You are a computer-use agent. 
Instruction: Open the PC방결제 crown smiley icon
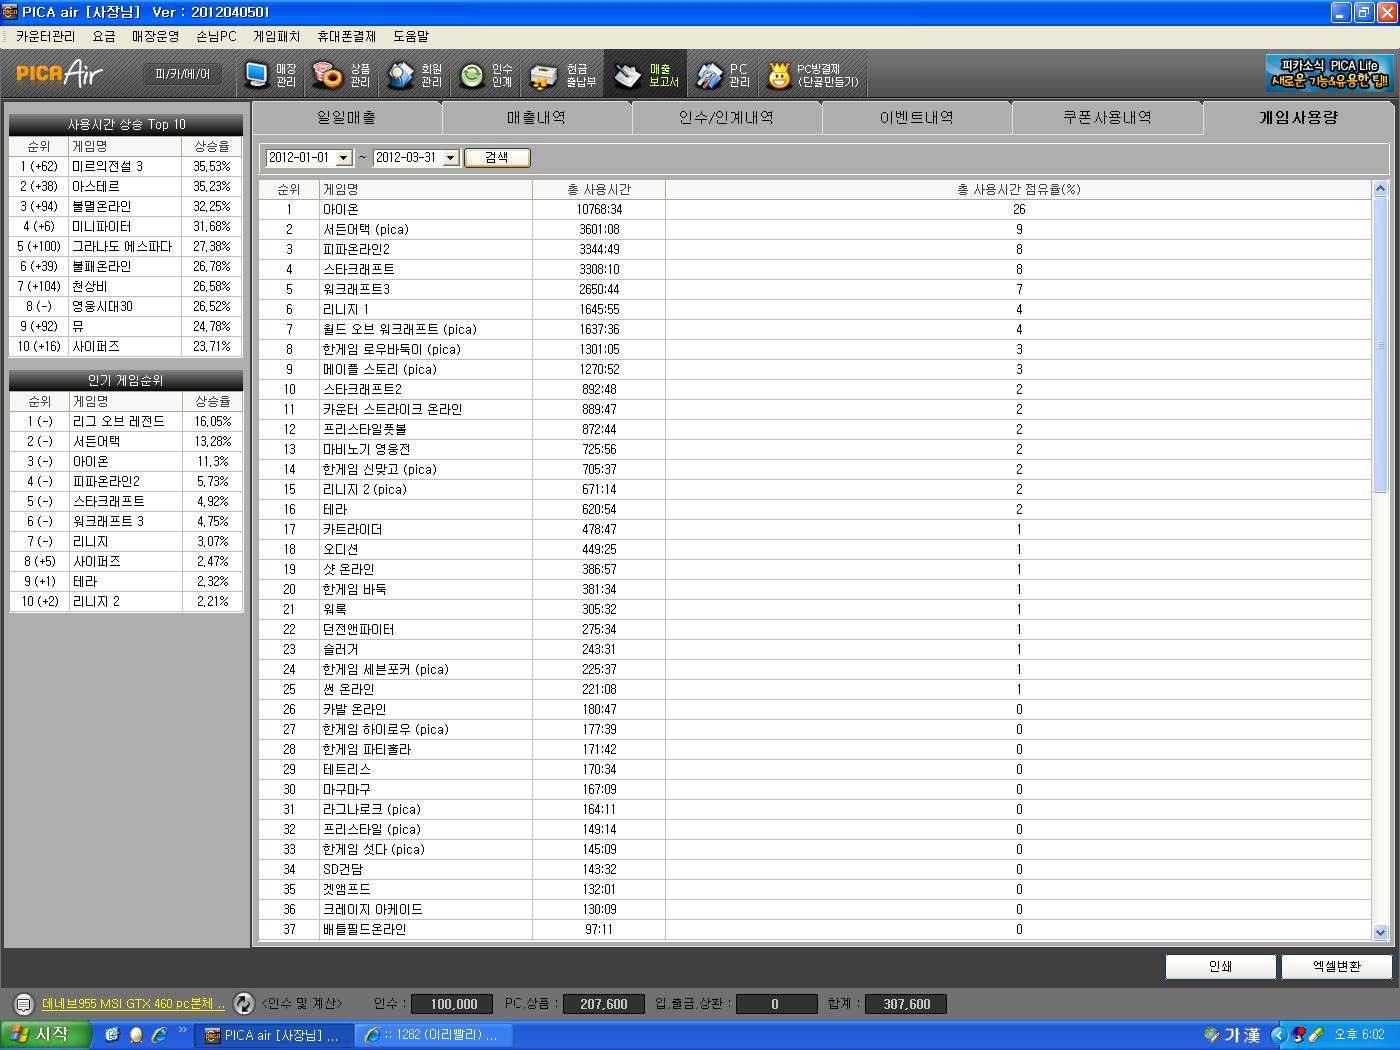(x=813, y=75)
